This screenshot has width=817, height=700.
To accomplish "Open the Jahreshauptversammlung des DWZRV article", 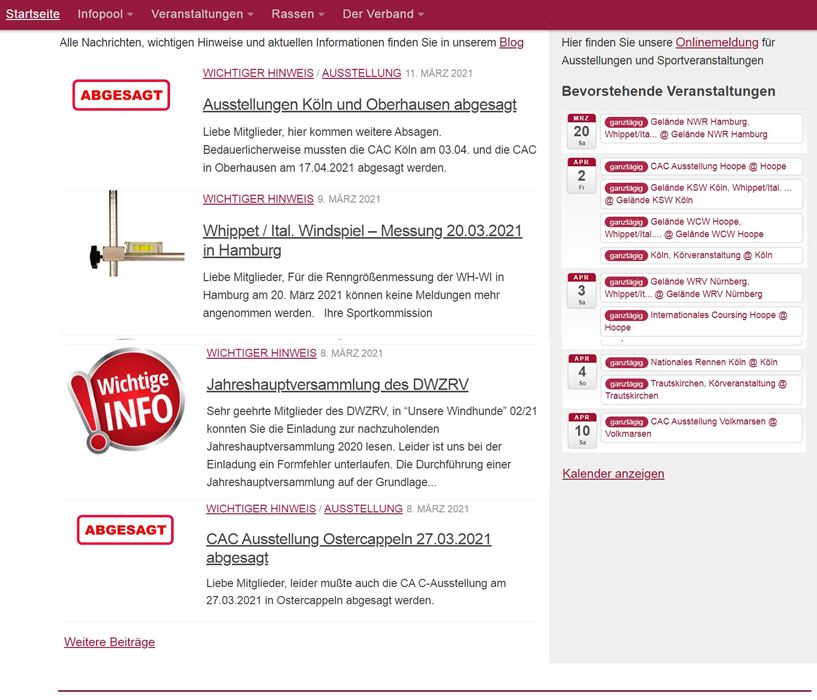I will pos(337,385).
